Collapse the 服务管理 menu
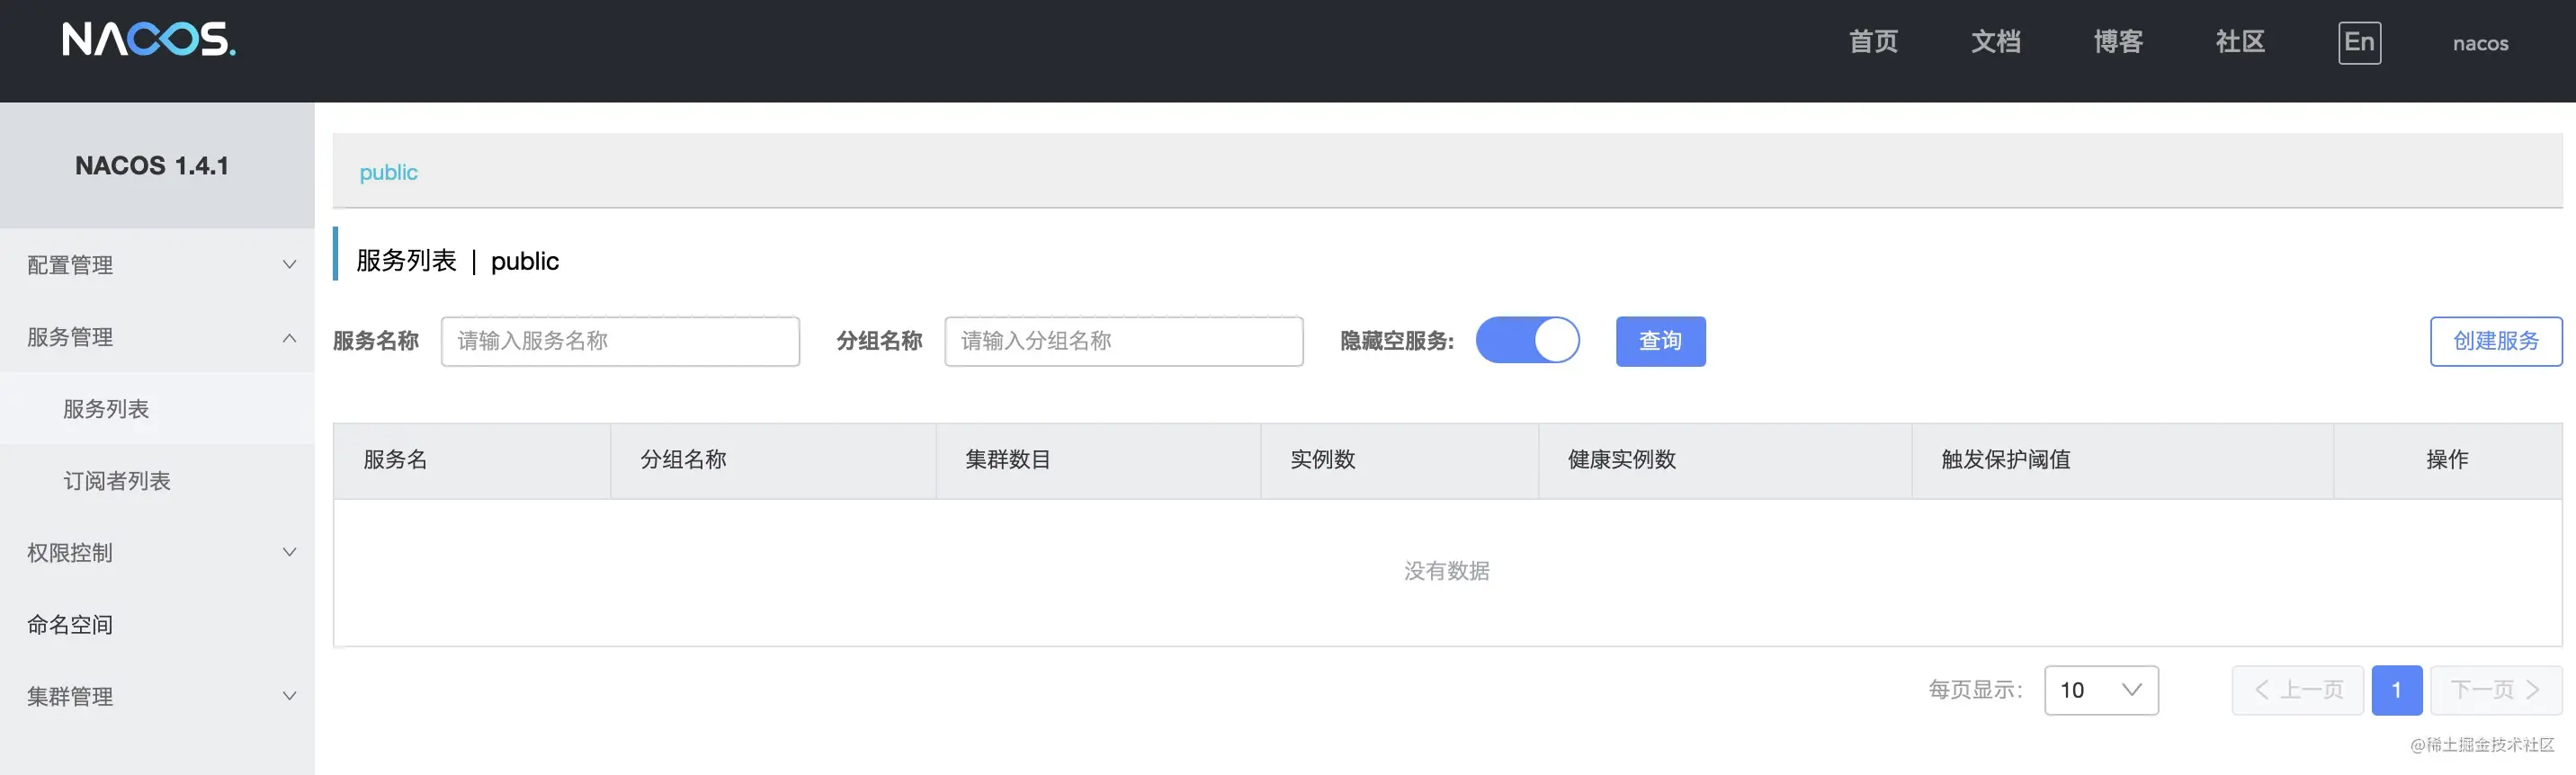 pyautogui.click(x=157, y=337)
